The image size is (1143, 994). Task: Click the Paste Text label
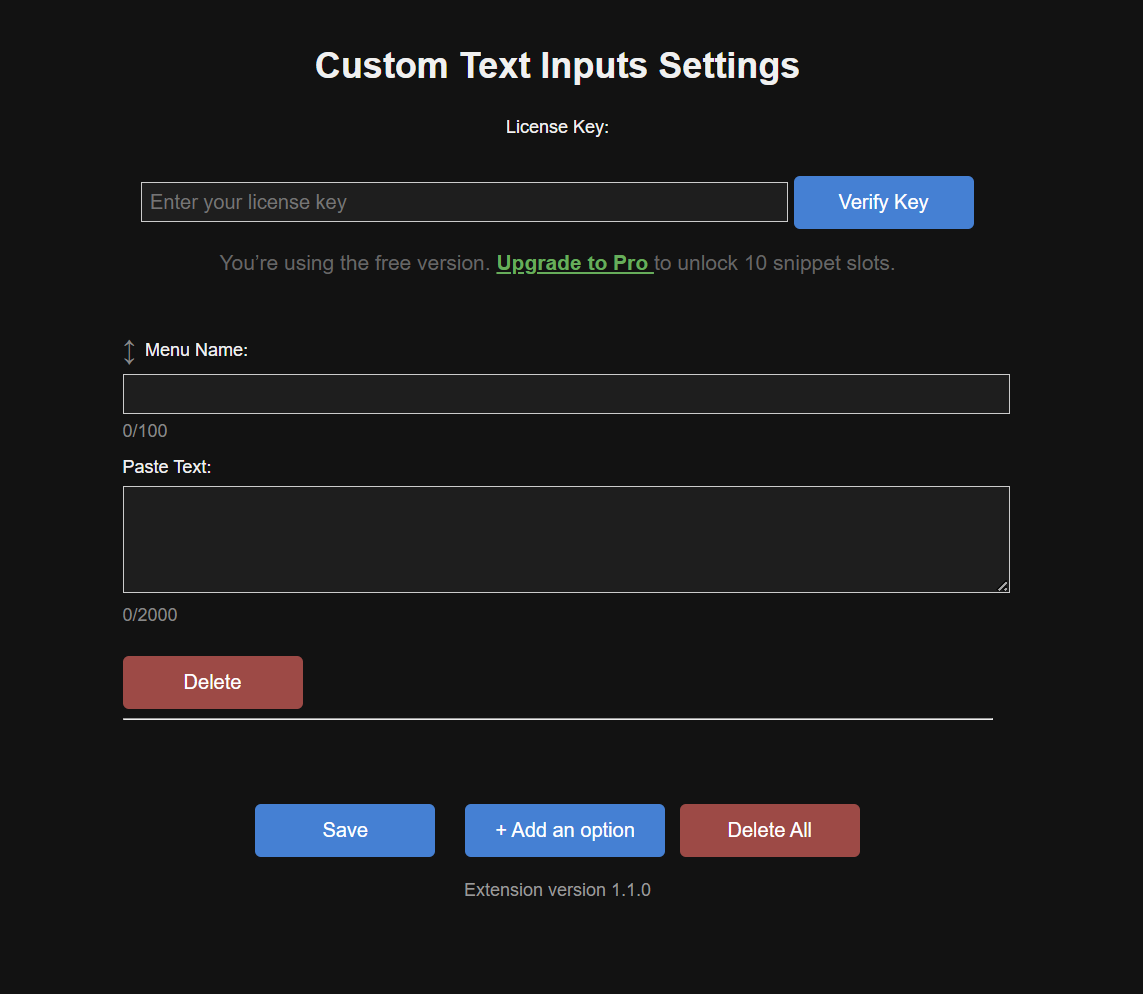tap(167, 466)
